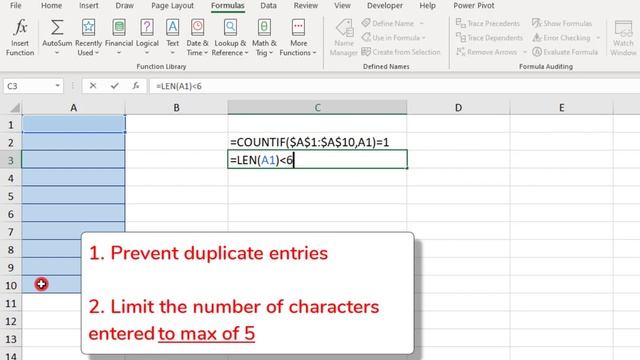Click cell B4
The height and width of the screenshot is (360, 640).
point(176,178)
